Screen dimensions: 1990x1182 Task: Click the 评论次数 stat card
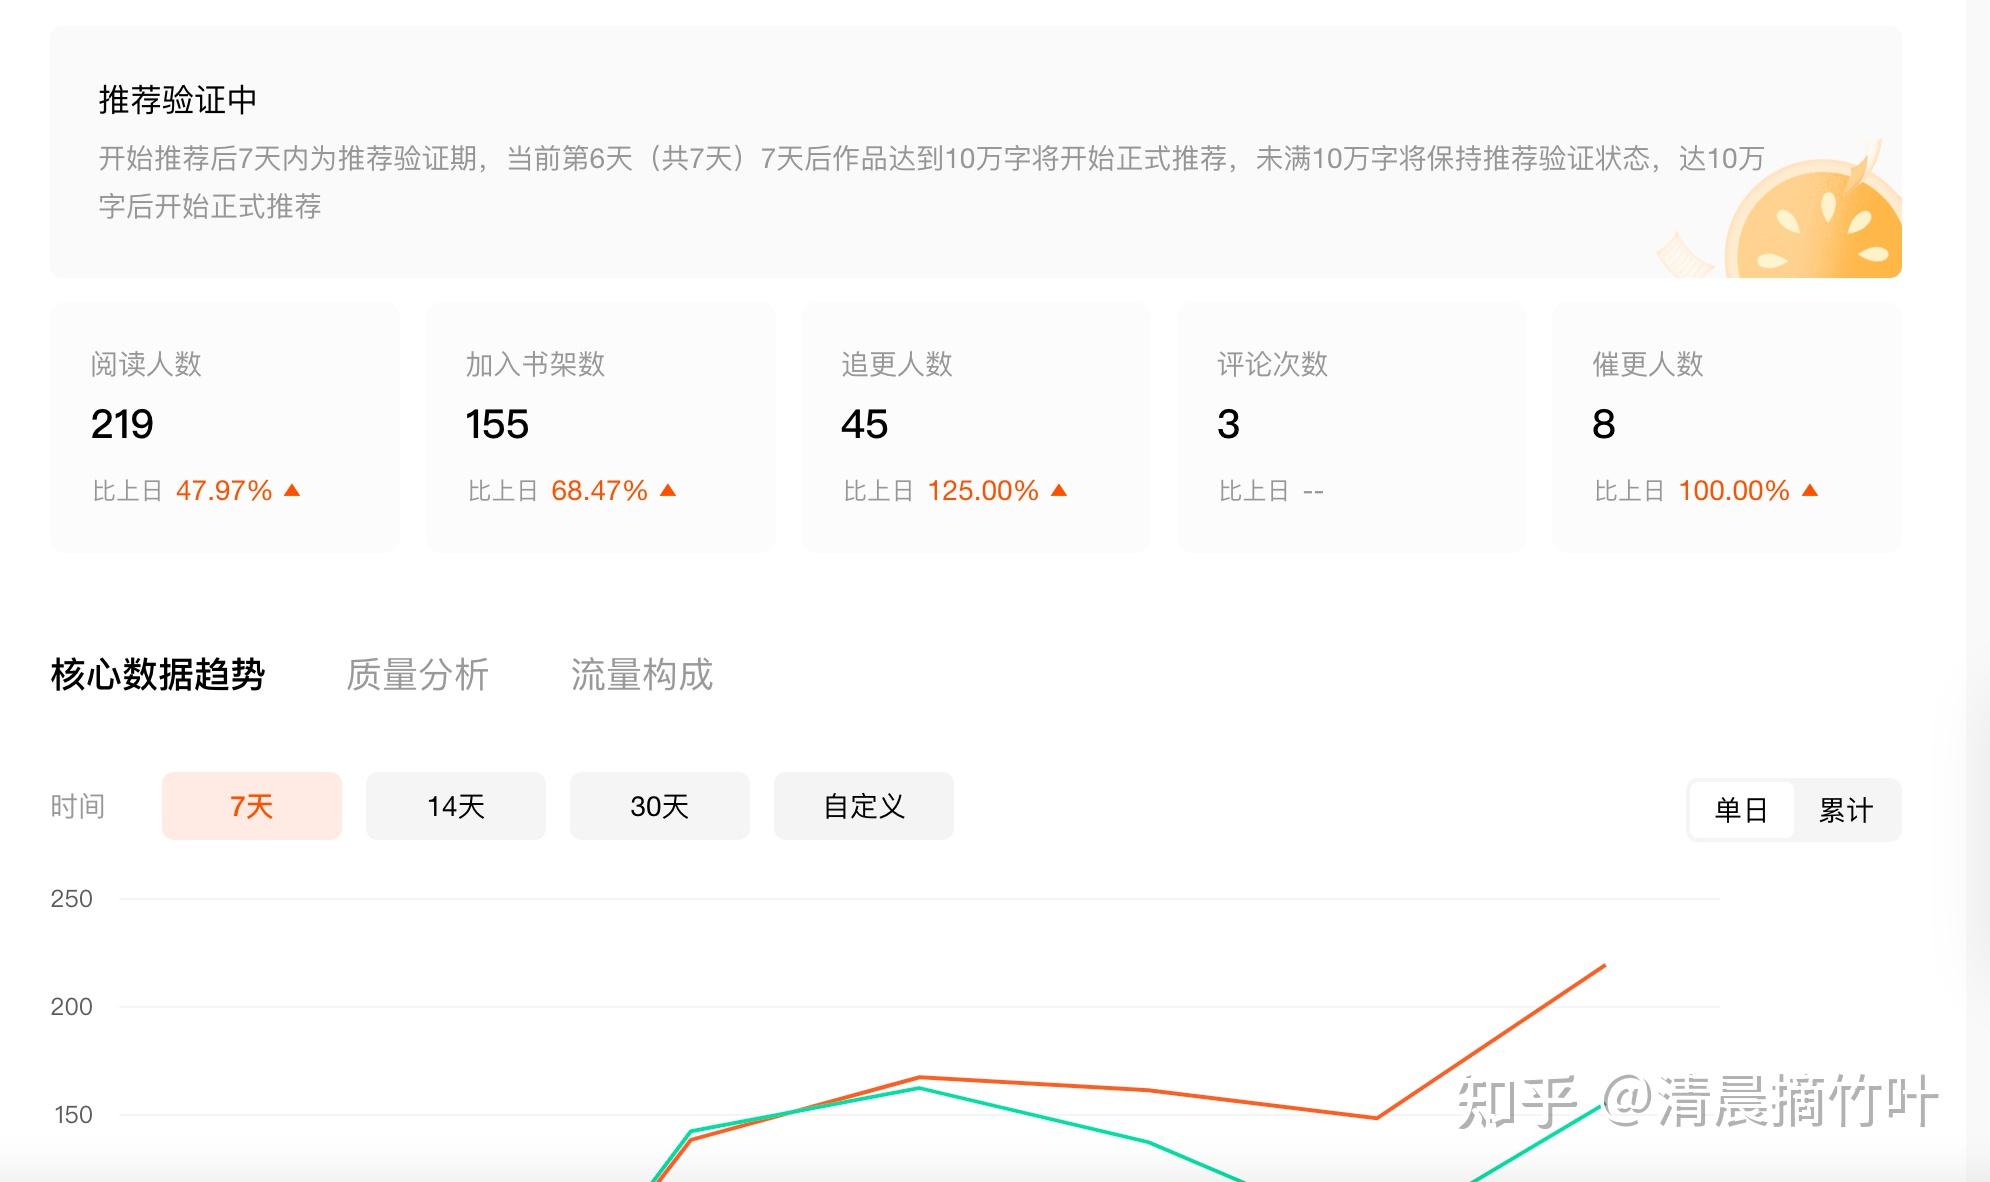pos(1351,427)
